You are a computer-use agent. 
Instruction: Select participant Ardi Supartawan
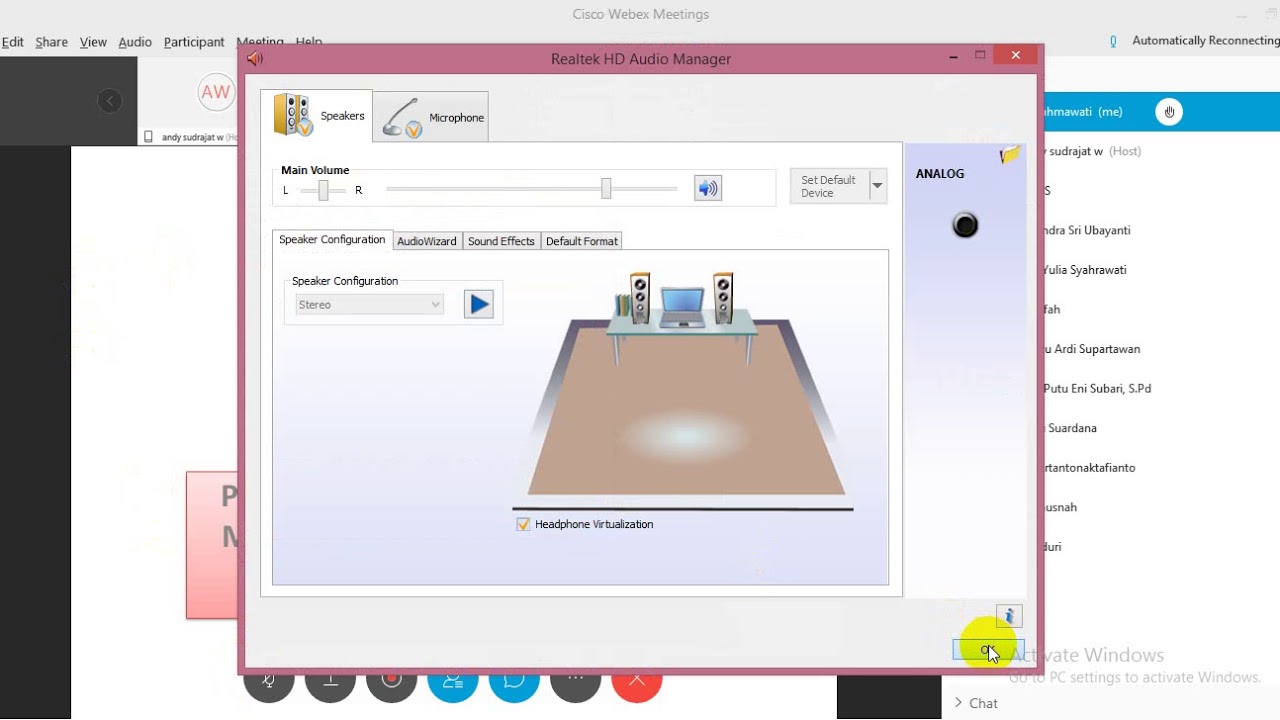1091,349
